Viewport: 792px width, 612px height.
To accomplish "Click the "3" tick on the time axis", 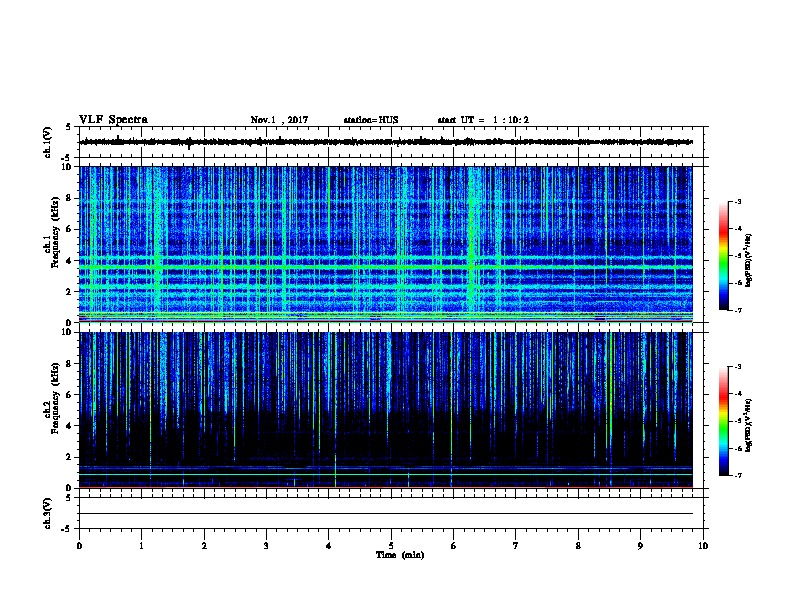I will 266,546.
